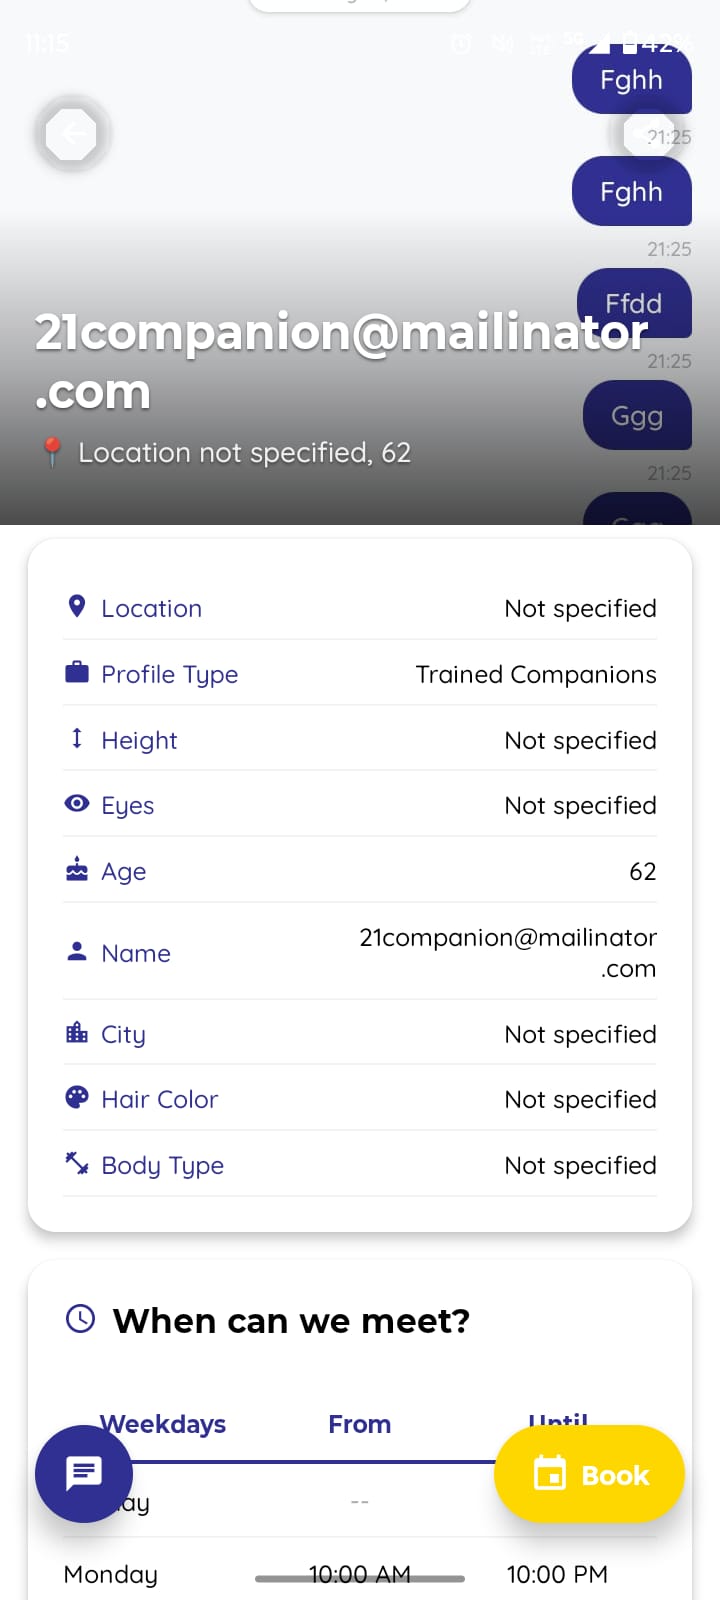Image resolution: width=720 pixels, height=1600 pixels.
Task: Tap the Monday 10:00 PM end time
Action: [557, 1574]
